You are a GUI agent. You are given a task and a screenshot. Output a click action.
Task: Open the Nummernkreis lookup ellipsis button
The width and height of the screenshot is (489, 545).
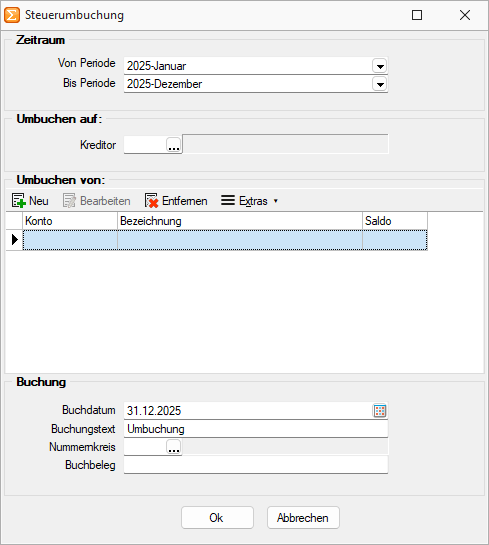pos(174,447)
